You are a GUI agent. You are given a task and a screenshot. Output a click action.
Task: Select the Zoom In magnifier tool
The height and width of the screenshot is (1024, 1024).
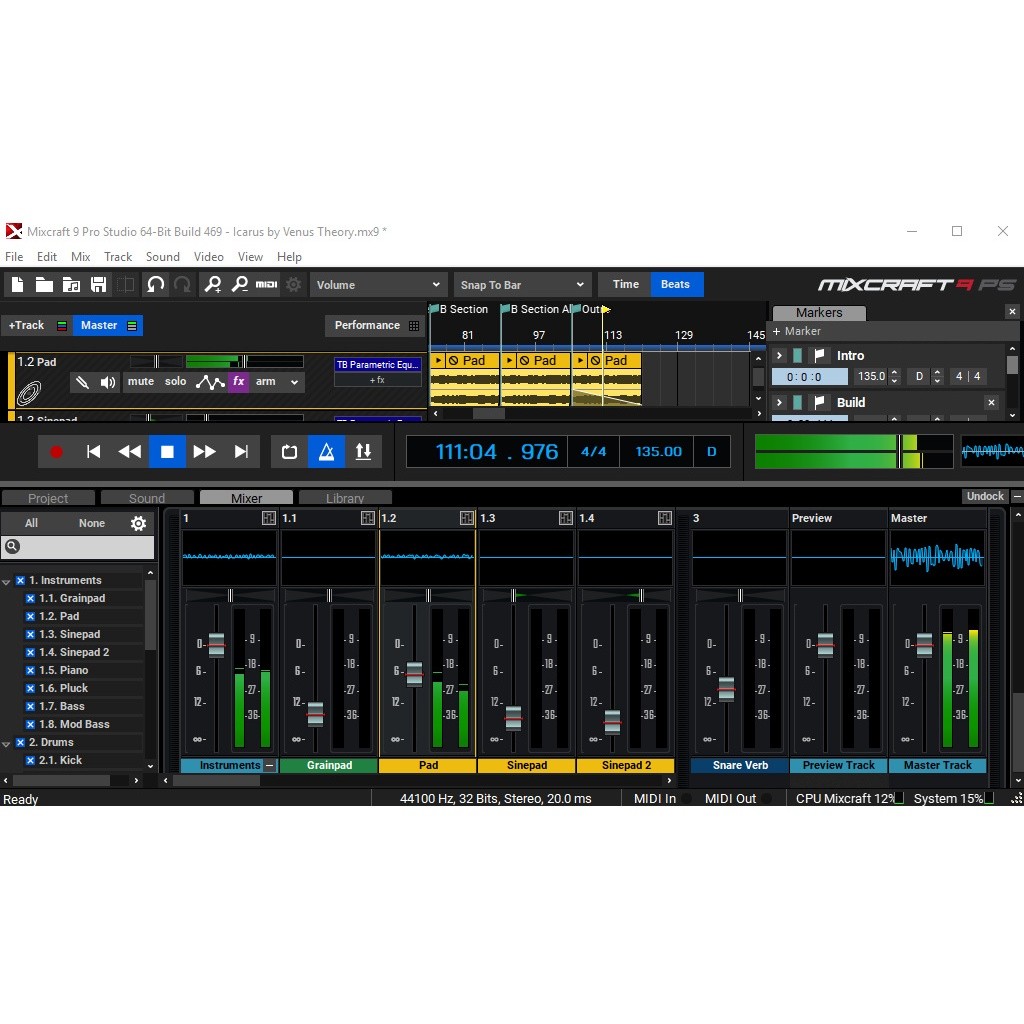(x=212, y=284)
